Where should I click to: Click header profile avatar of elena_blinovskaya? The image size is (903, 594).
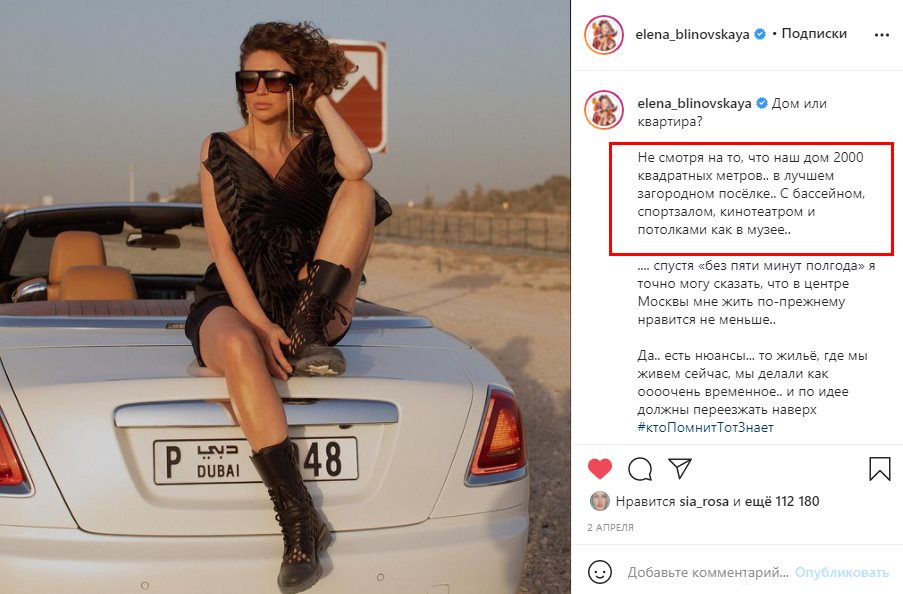604,35
